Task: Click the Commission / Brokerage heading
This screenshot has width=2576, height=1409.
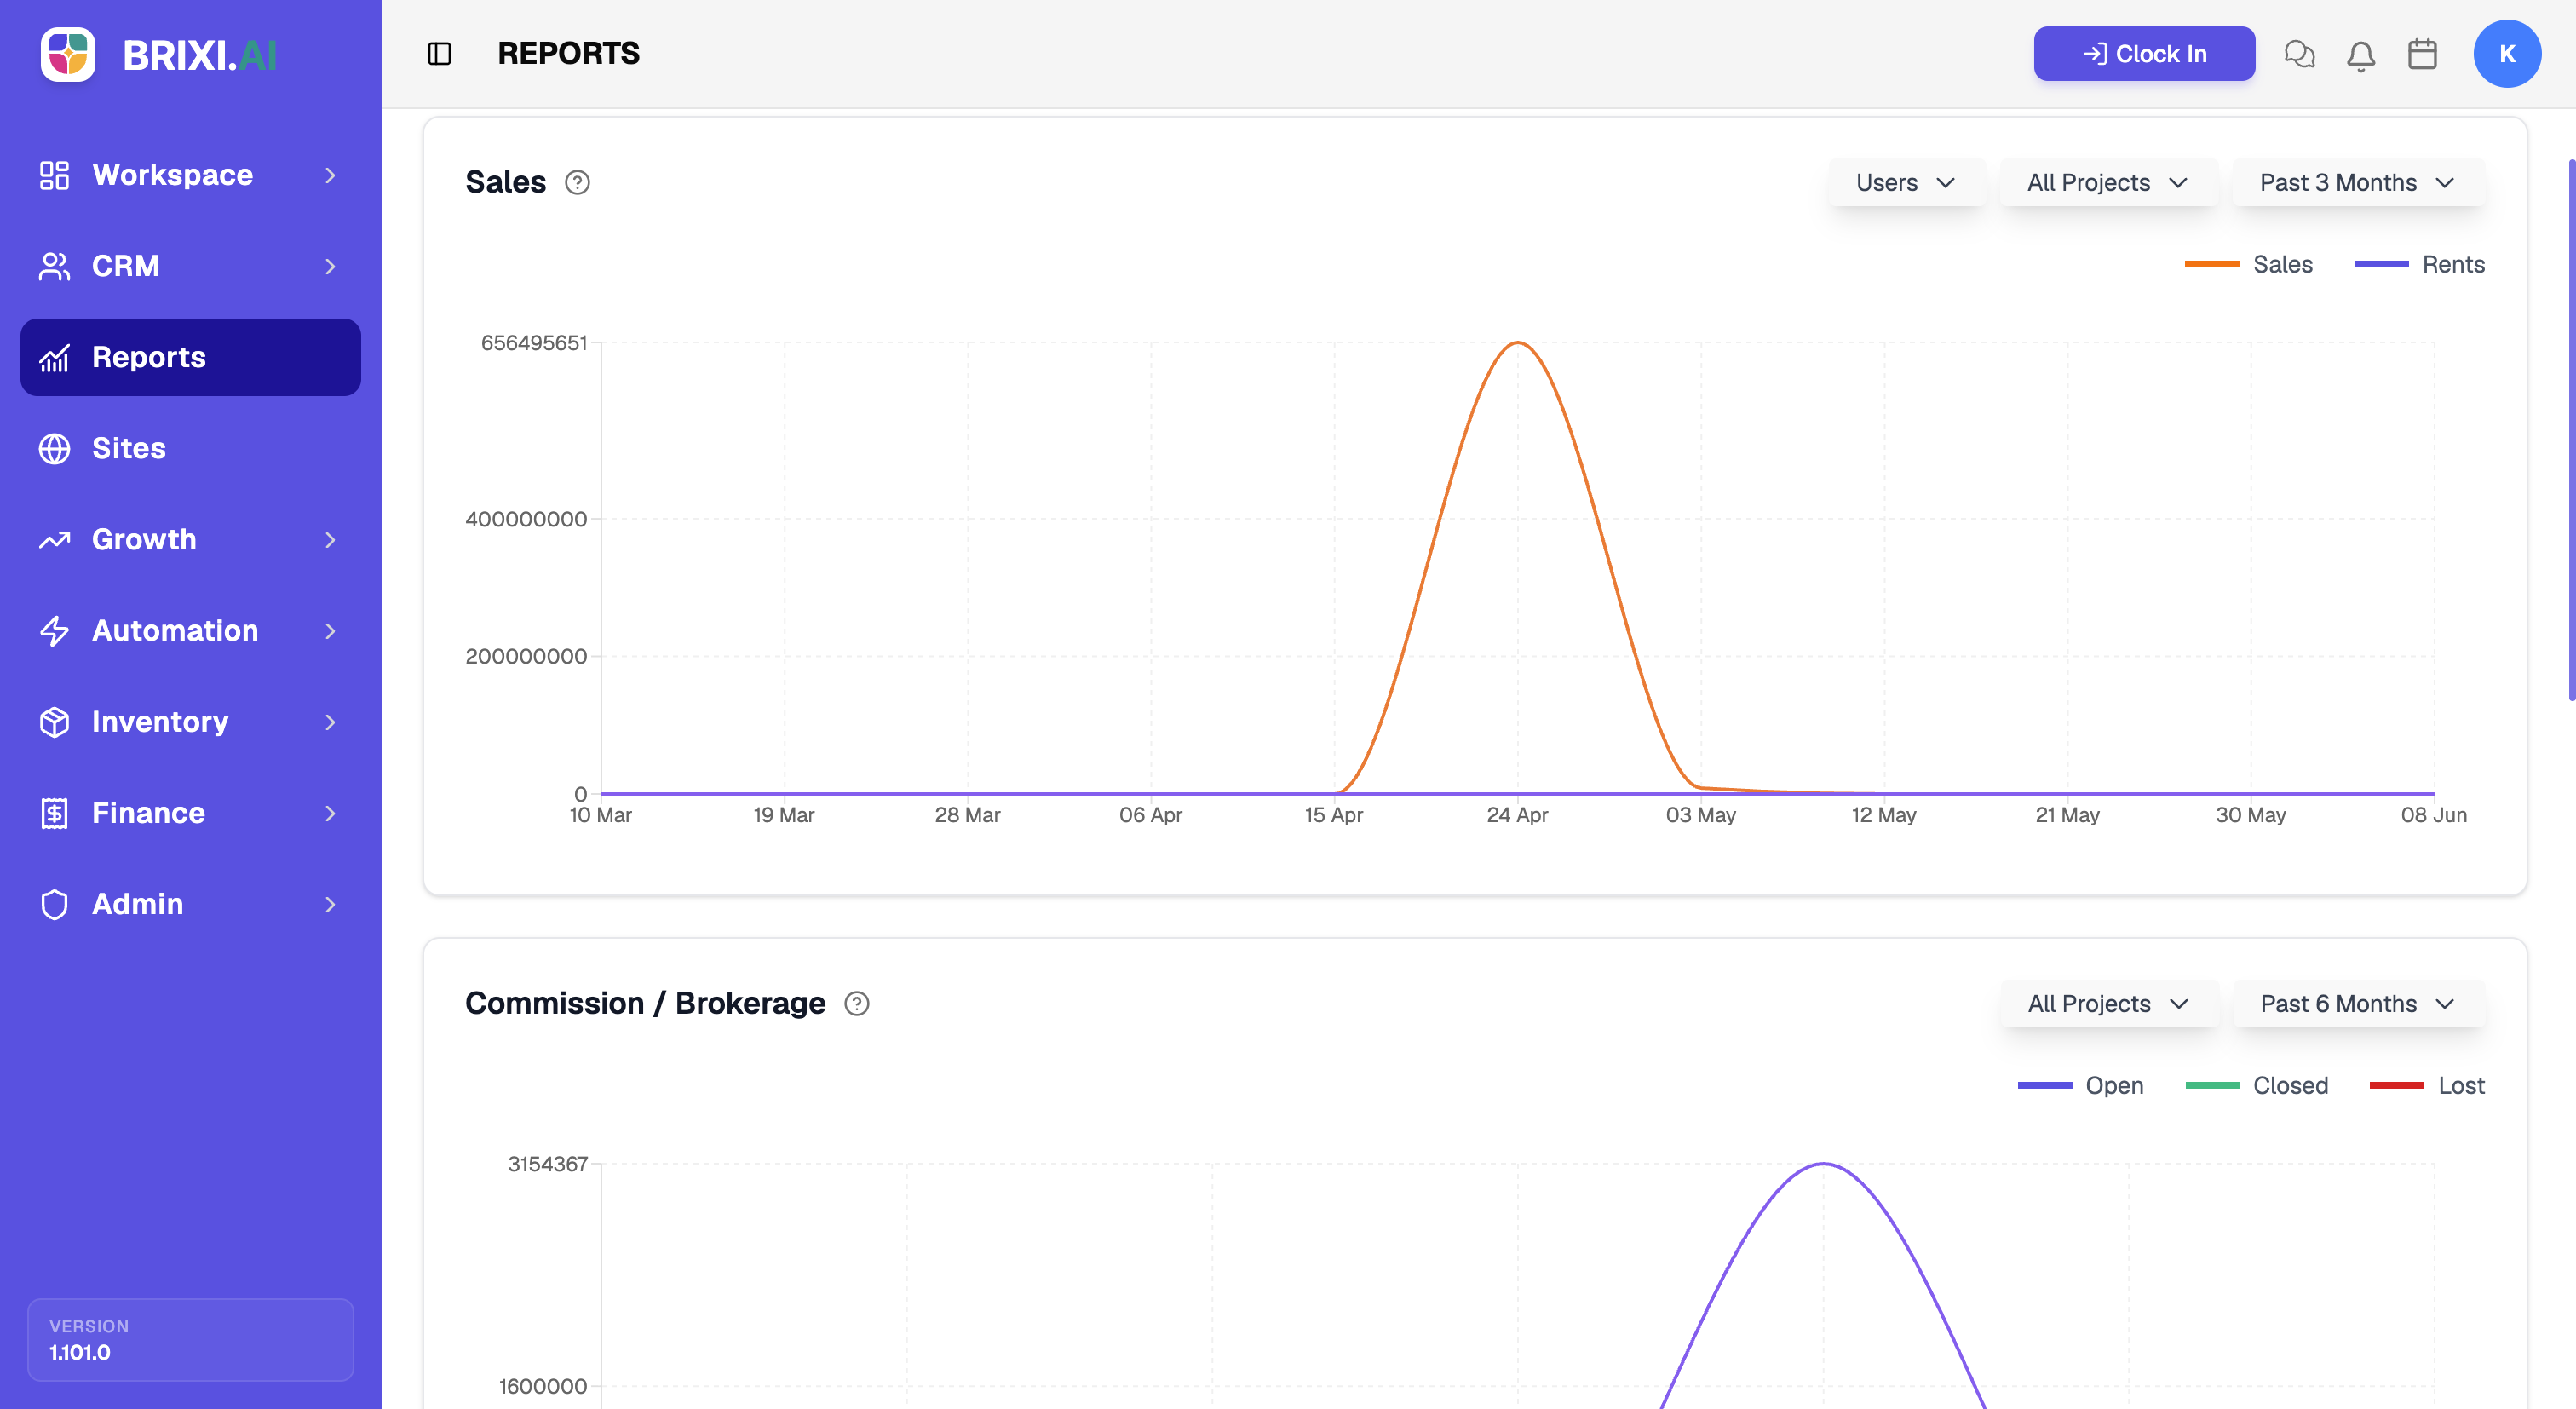Action: click(x=645, y=1003)
